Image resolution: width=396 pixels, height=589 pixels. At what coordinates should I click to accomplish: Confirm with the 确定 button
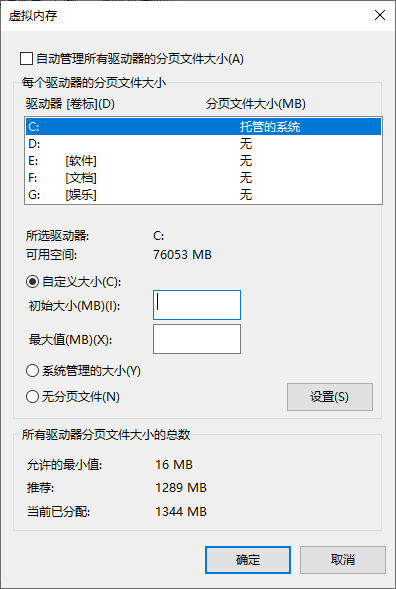tap(248, 560)
